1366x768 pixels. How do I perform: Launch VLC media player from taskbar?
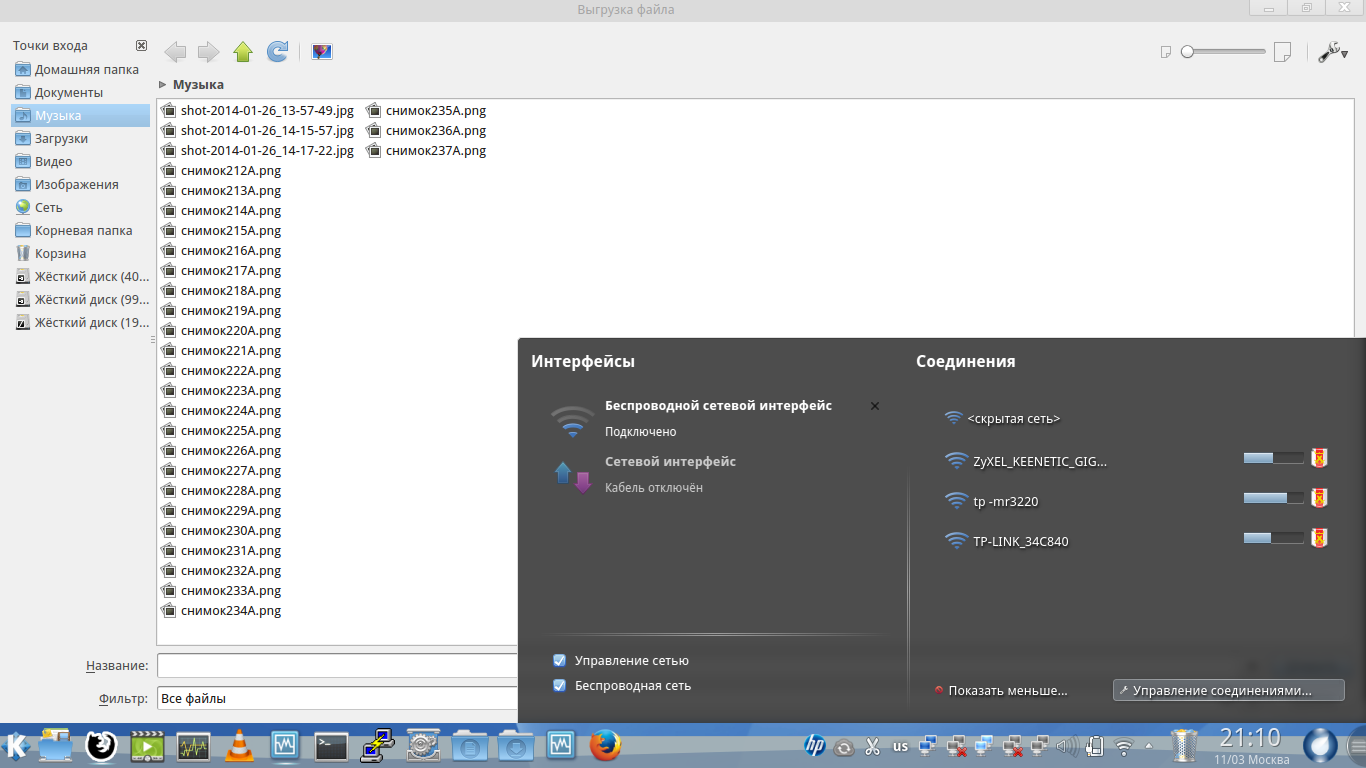(x=239, y=746)
